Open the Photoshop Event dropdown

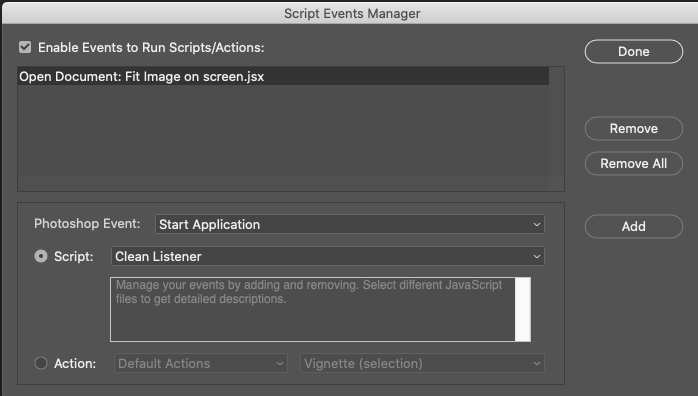coord(349,224)
